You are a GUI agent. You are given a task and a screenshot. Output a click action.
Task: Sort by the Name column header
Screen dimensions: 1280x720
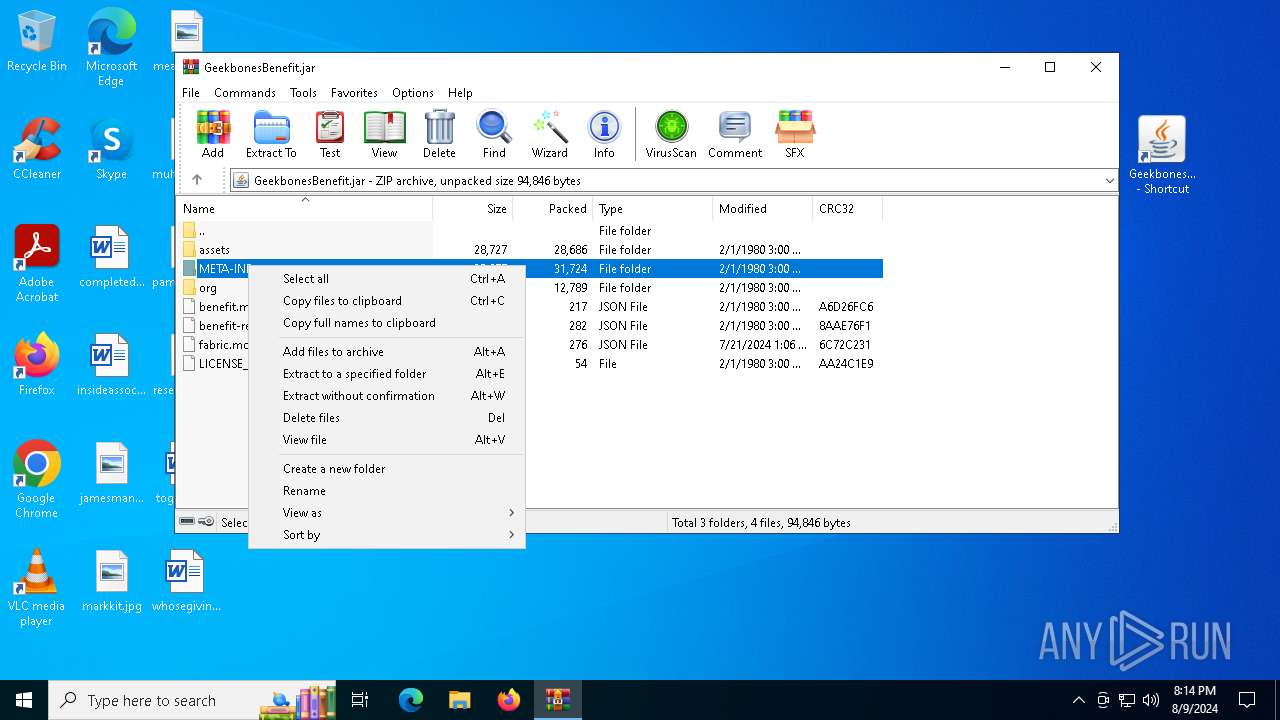pos(305,209)
